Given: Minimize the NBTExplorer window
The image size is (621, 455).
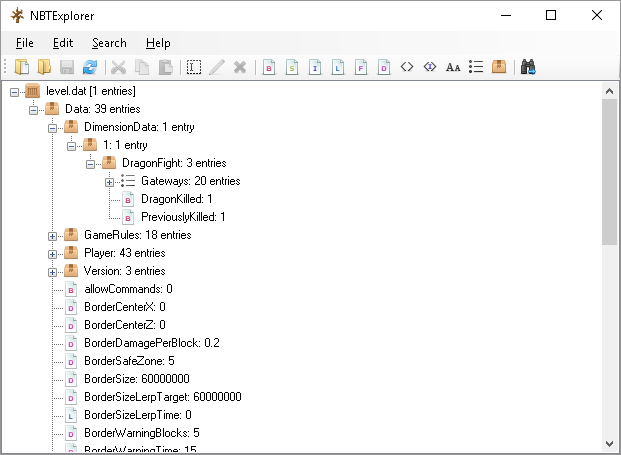Looking at the screenshot, I should click(506, 15).
